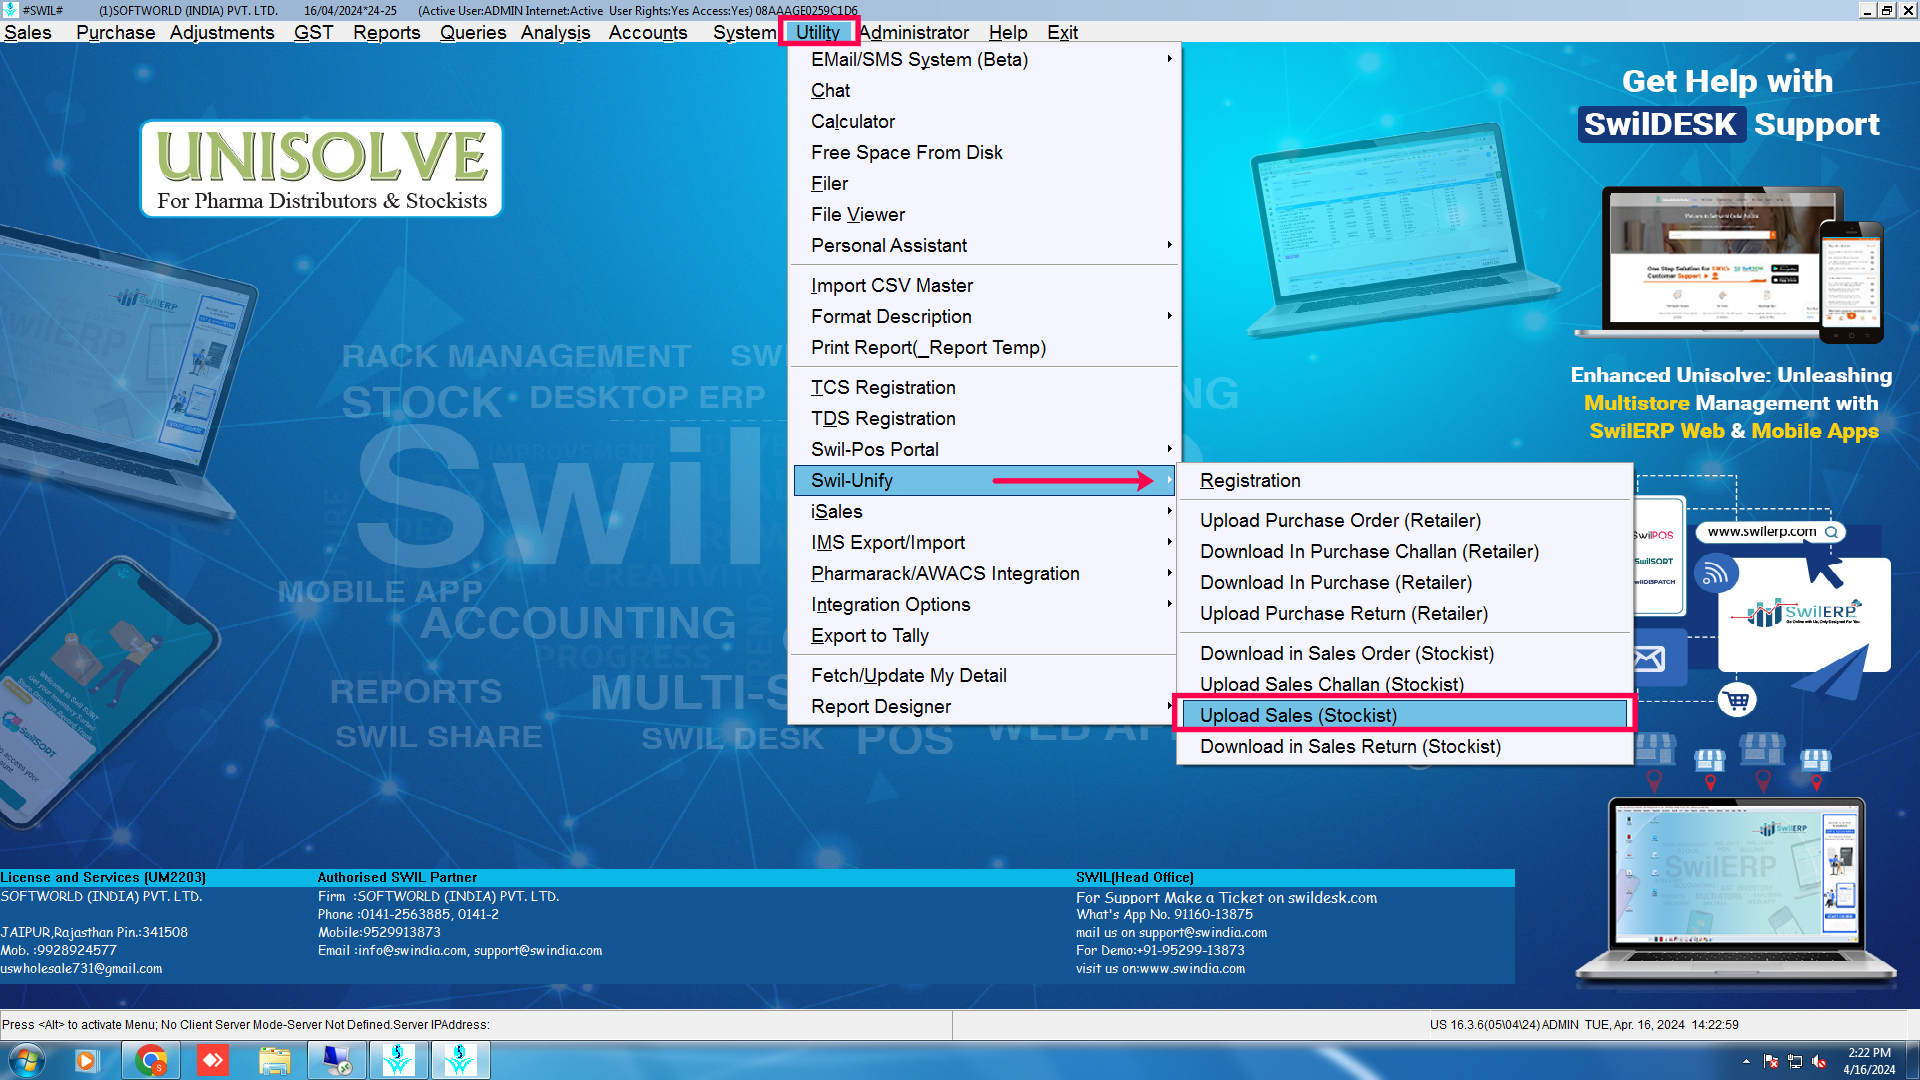Open Calculator from the Utility menu
Image resolution: width=1920 pixels, height=1080 pixels.
[983, 121]
